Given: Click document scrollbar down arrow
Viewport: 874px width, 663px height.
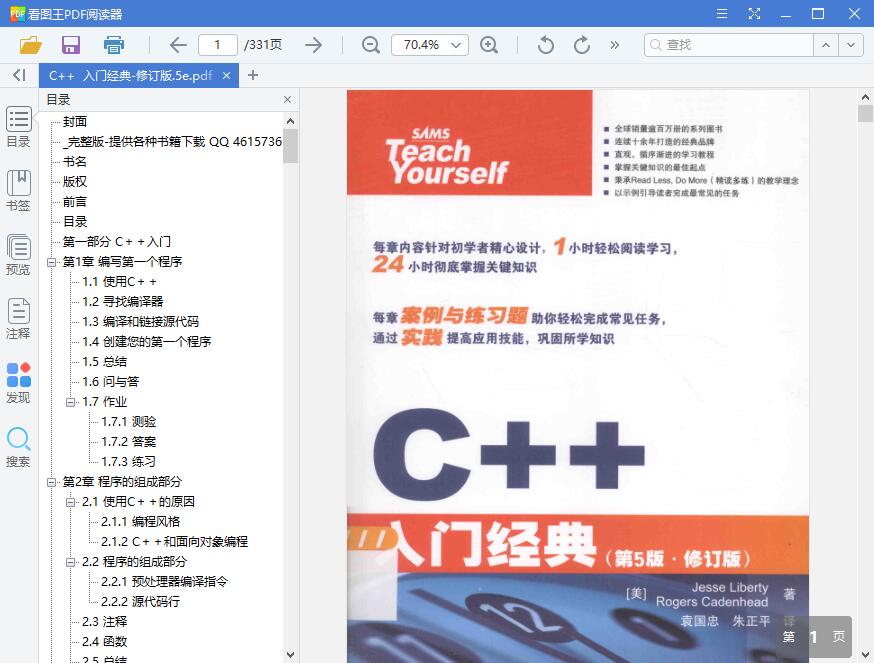Looking at the screenshot, I should [865, 655].
